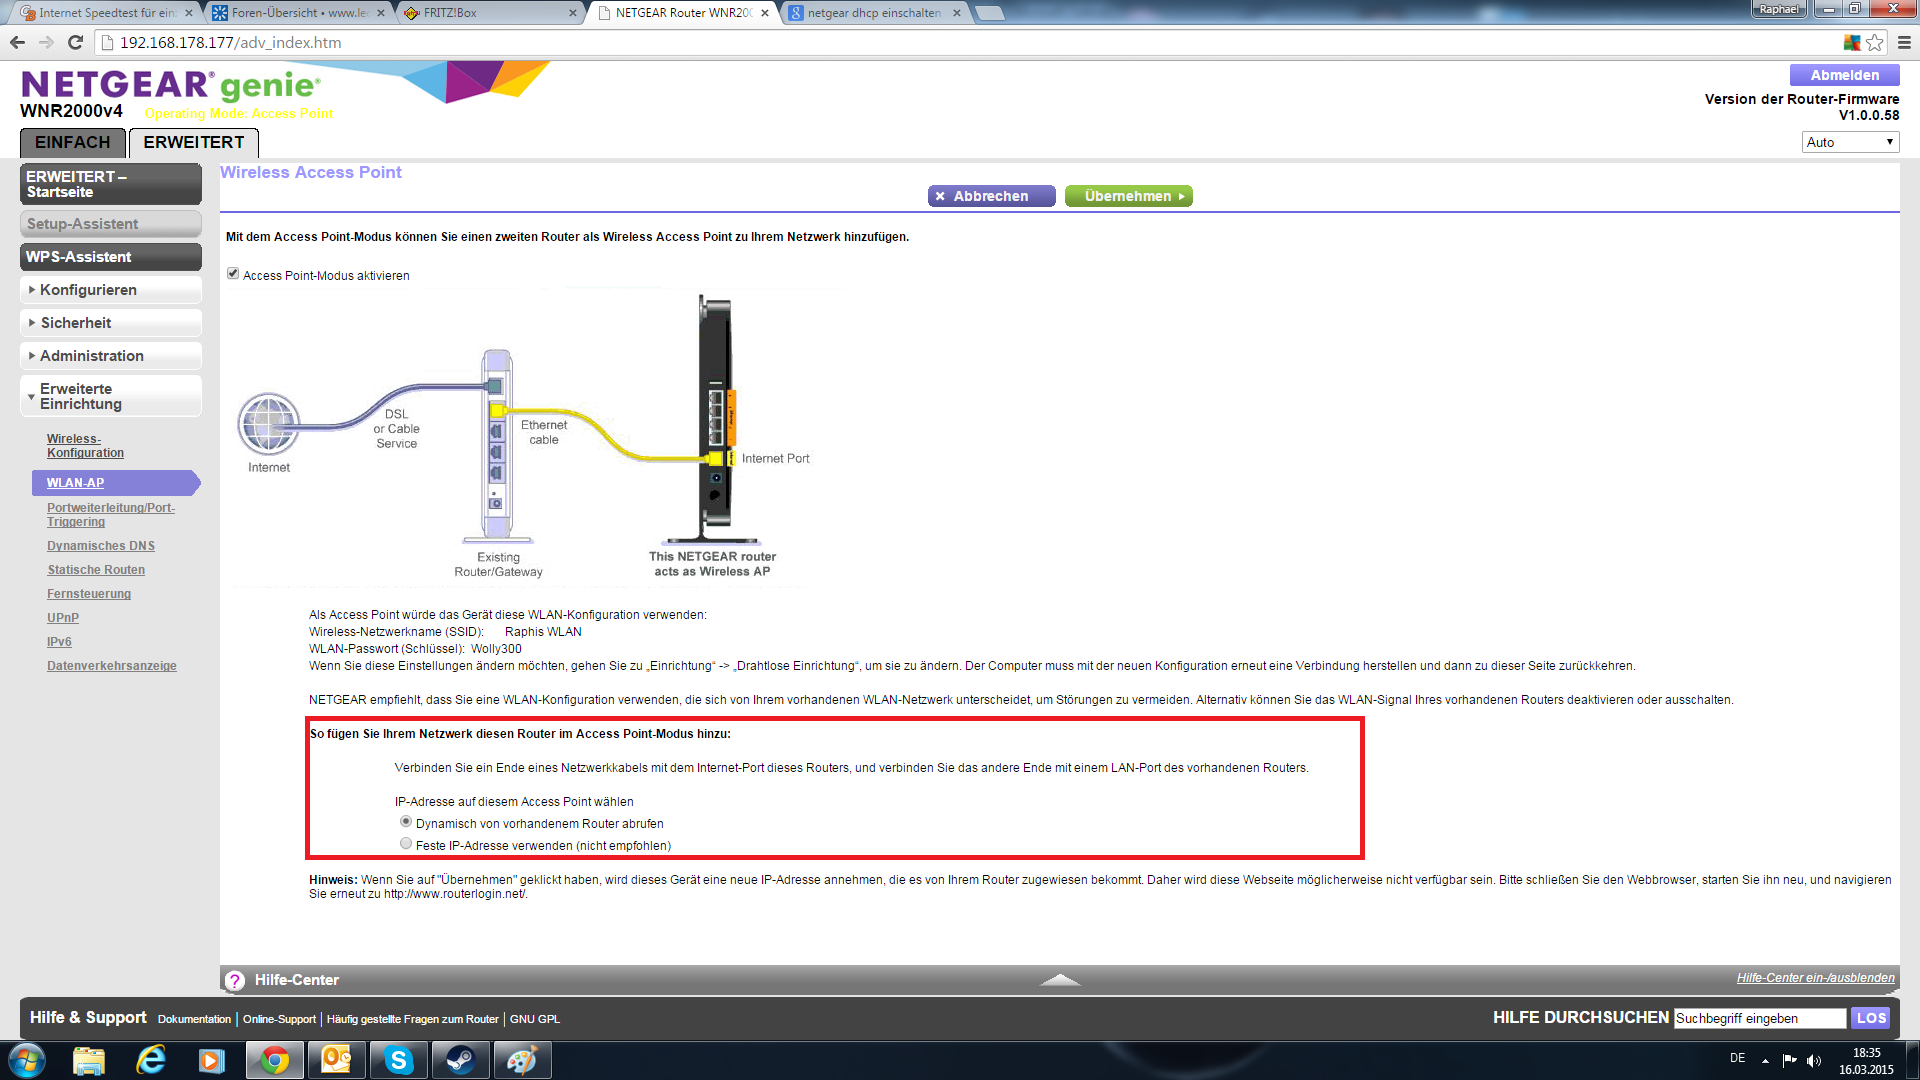Click the browser reload icon
This screenshot has height=1080, width=1920.
point(75,42)
